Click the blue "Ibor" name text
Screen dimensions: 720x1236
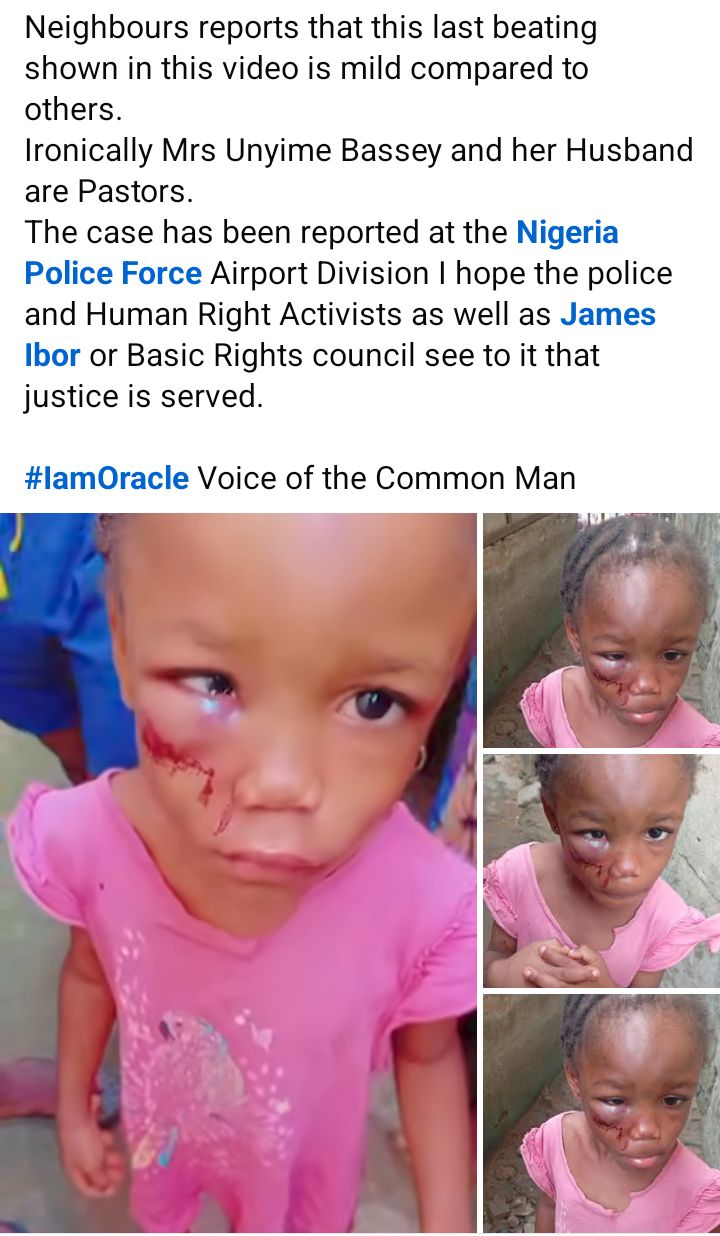click(x=52, y=355)
